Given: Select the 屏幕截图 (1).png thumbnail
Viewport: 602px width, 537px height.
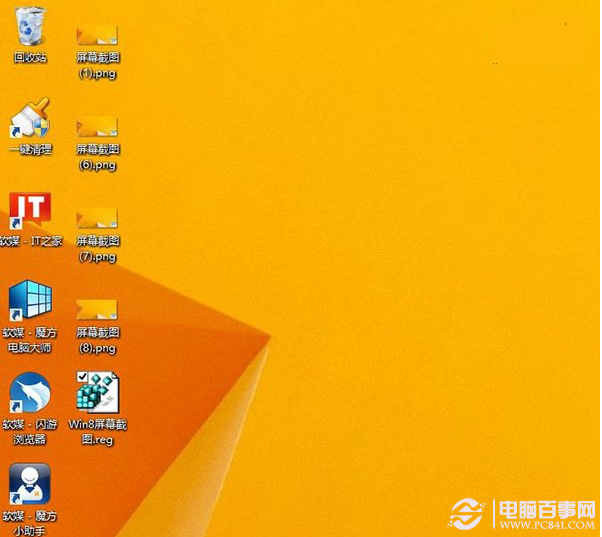Looking at the screenshot, I should click(97, 35).
